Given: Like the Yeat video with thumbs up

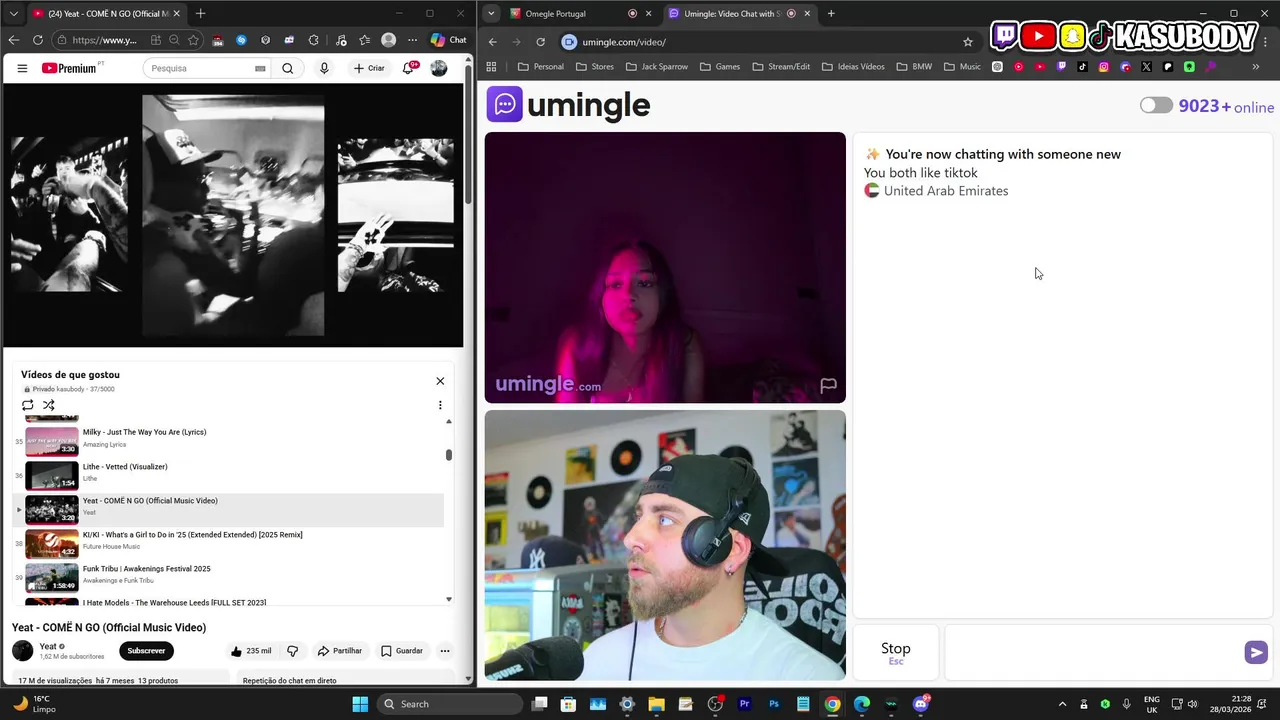Looking at the screenshot, I should click(251, 651).
